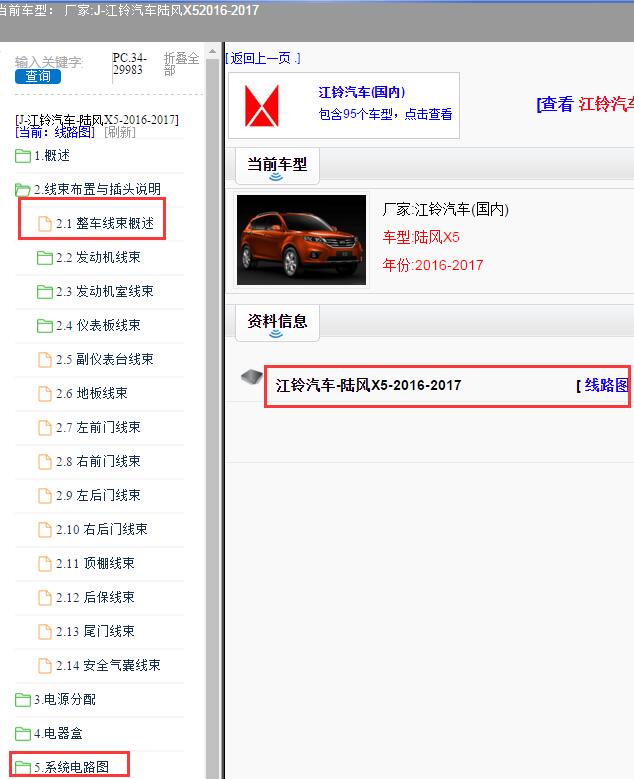Click page icon of 2.5 副仪表台线束
The height and width of the screenshot is (779, 634).
pyautogui.click(x=45, y=360)
